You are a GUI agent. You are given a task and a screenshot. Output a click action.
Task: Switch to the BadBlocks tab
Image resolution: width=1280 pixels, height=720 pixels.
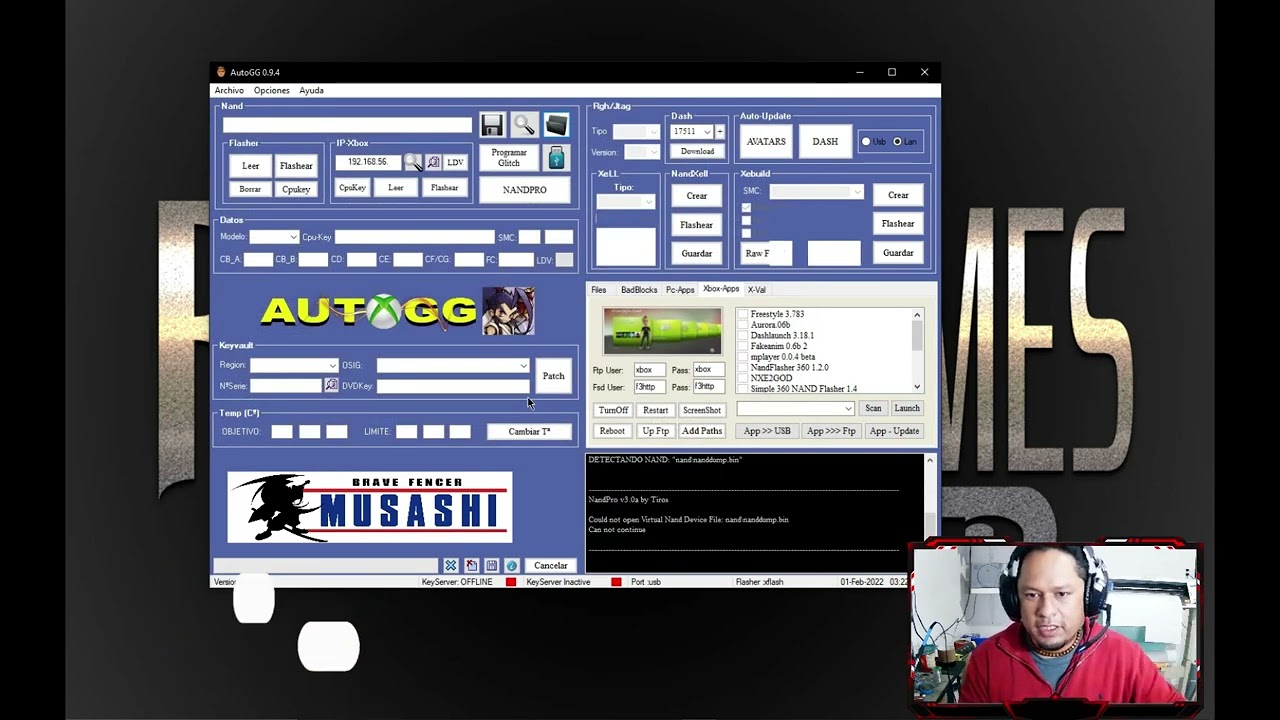pyautogui.click(x=639, y=290)
